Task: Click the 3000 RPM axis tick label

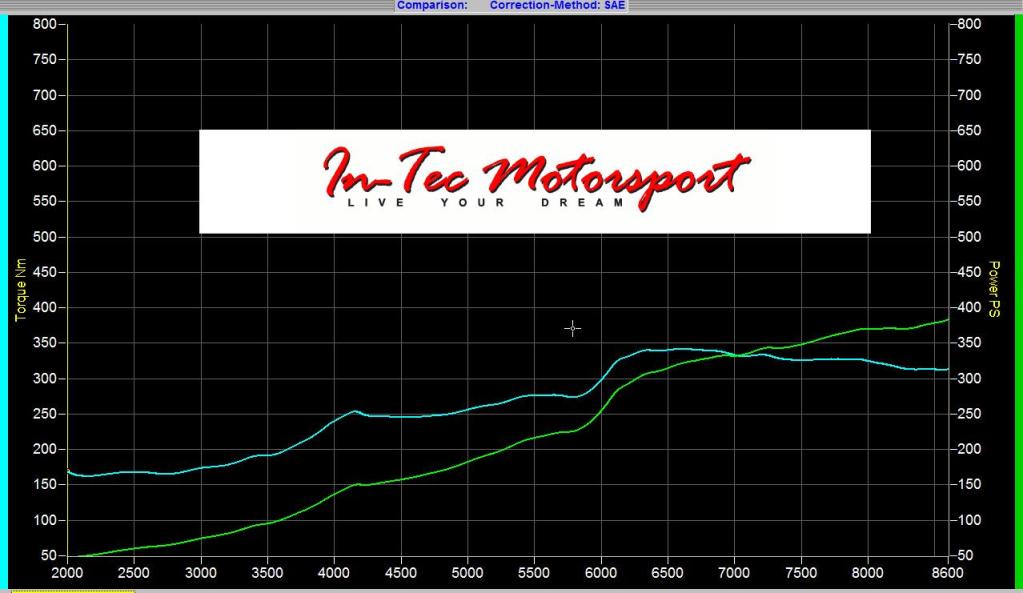Action: pos(201,573)
